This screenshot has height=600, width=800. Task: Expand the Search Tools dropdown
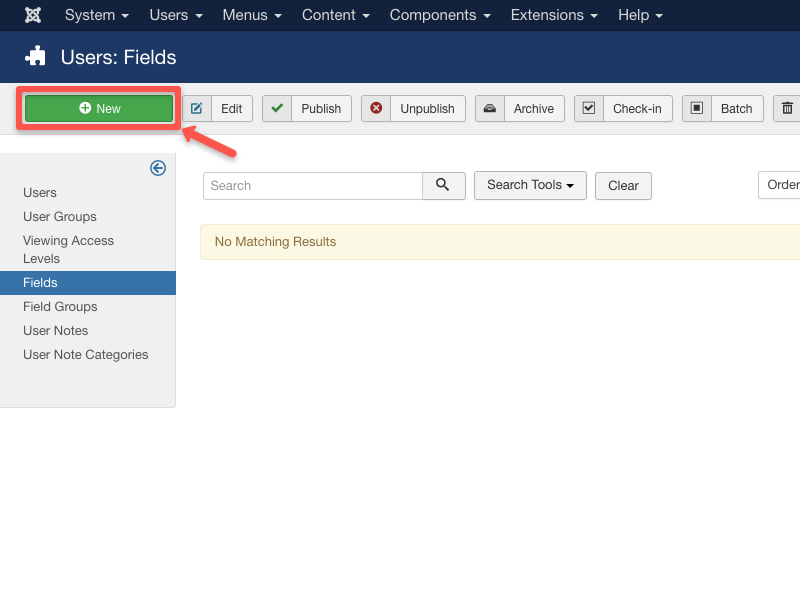point(530,185)
